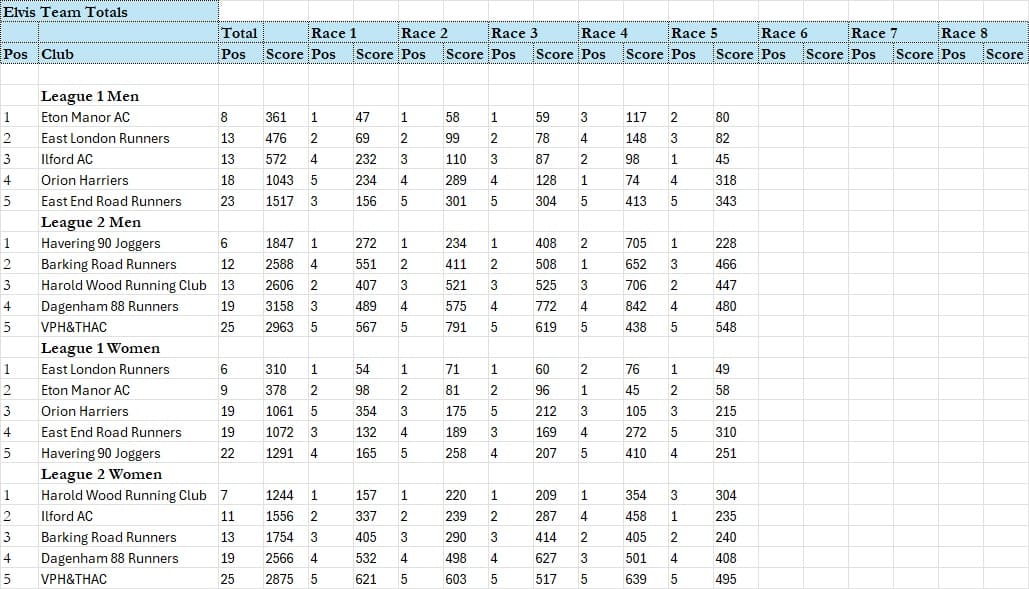Select the 'Elvis Team Totals' title cell

point(110,11)
